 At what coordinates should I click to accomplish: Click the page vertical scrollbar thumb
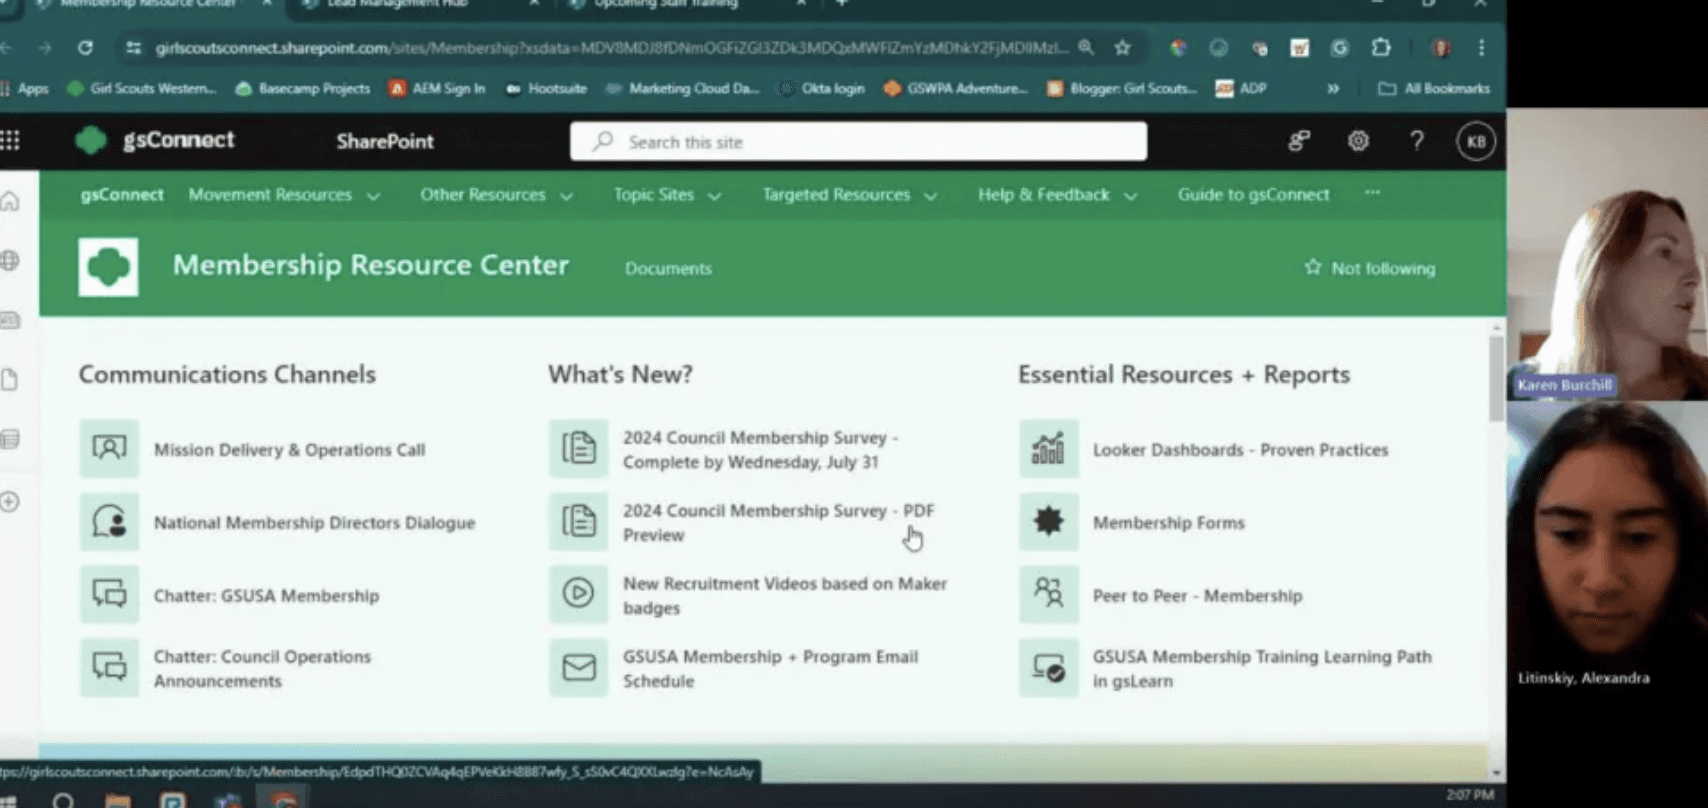click(x=1496, y=379)
